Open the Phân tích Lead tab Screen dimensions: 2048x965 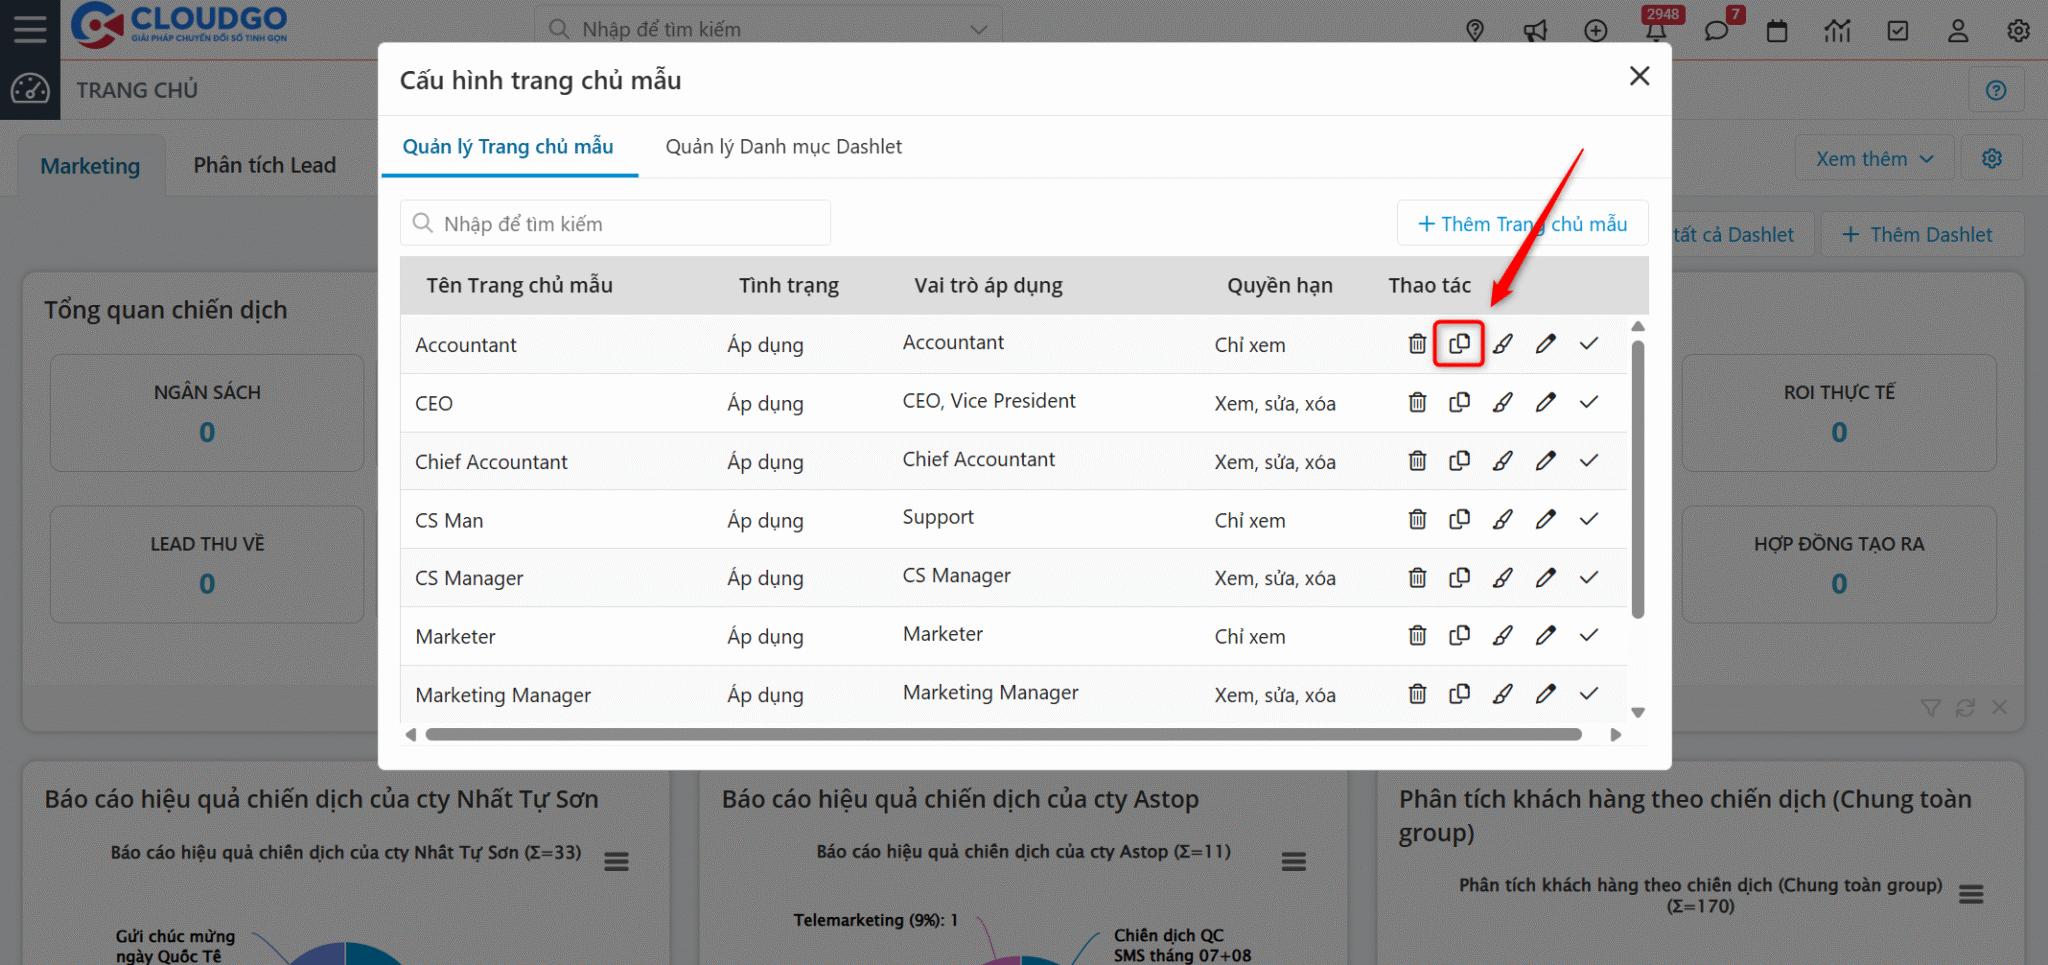[x=265, y=166]
